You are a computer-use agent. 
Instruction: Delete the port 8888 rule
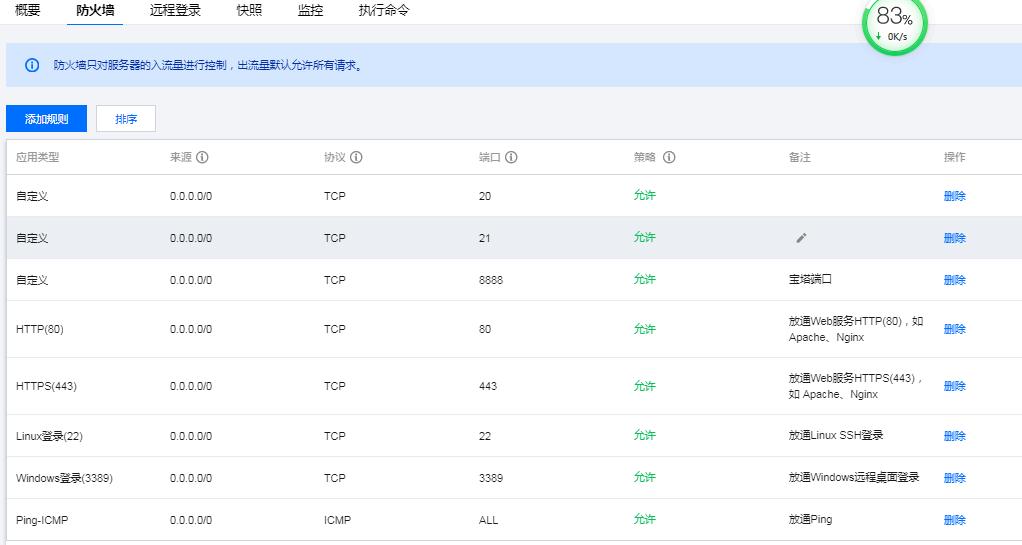point(954,280)
